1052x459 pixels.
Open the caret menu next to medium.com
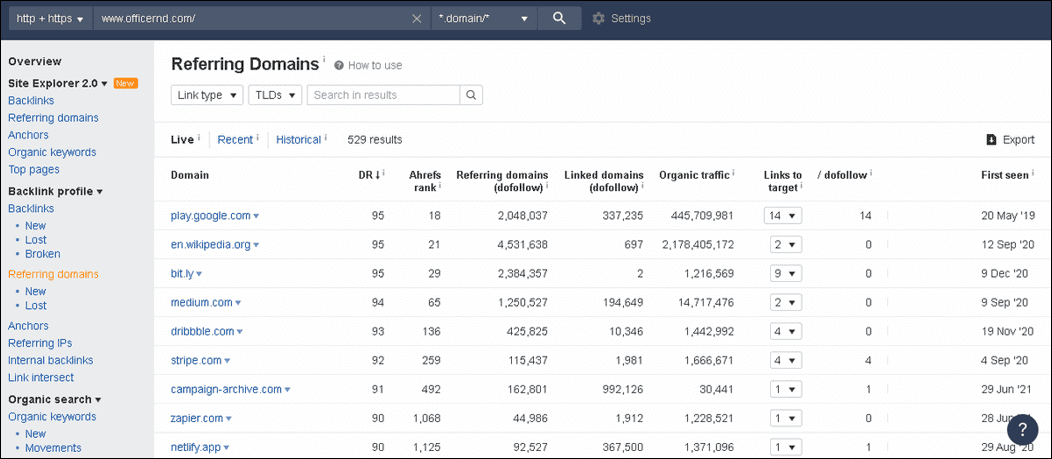(238, 303)
